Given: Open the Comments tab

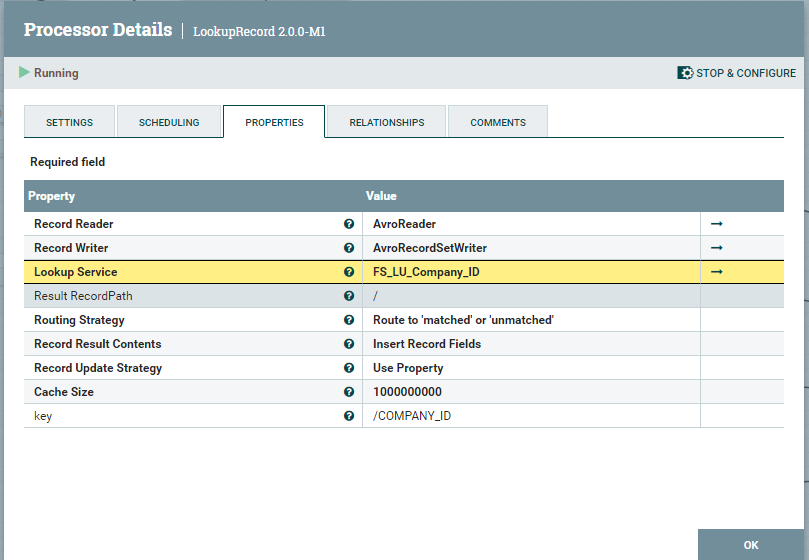Looking at the screenshot, I should pos(498,122).
